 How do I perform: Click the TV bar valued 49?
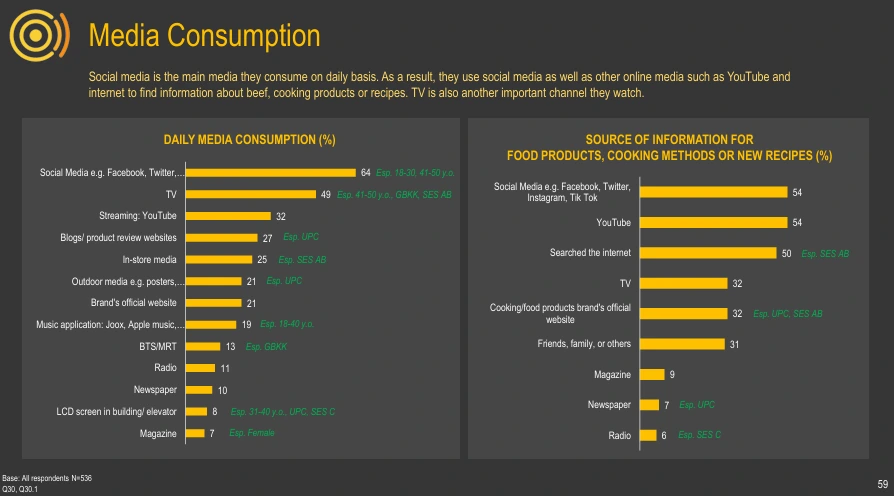click(252, 194)
